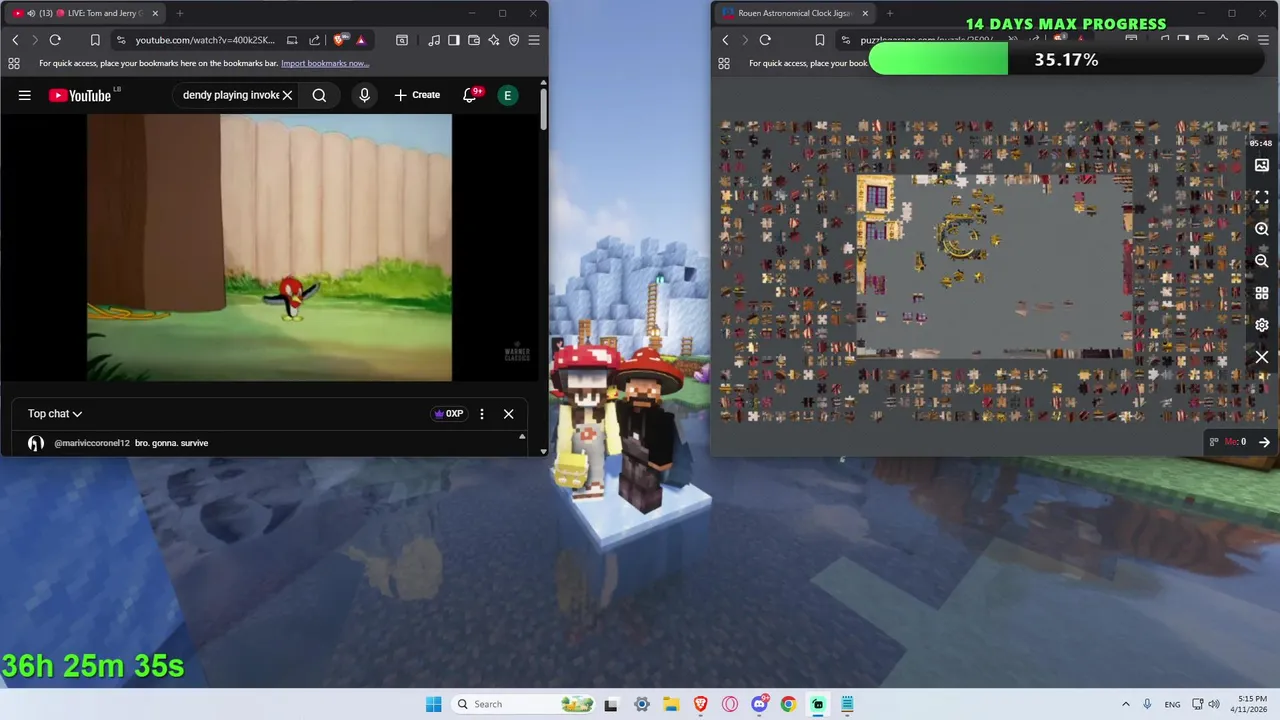Expand the Top chat dropdown
This screenshot has width=1280, height=720.
(x=55, y=413)
